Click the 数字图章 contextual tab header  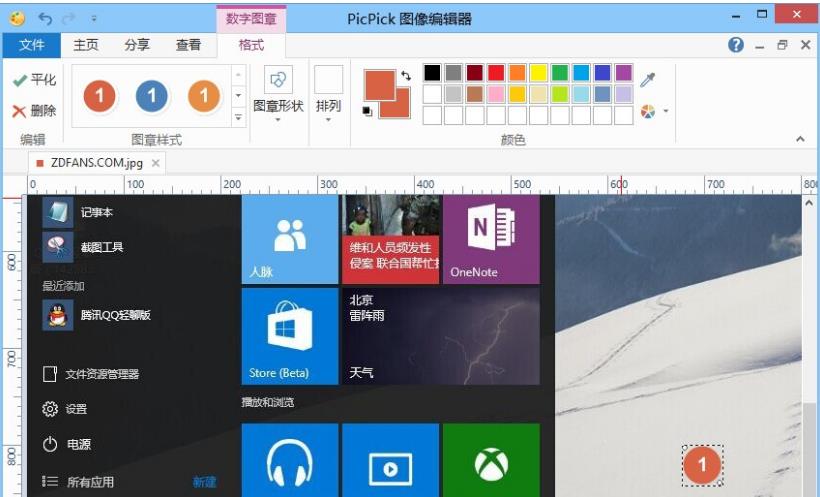(251, 19)
